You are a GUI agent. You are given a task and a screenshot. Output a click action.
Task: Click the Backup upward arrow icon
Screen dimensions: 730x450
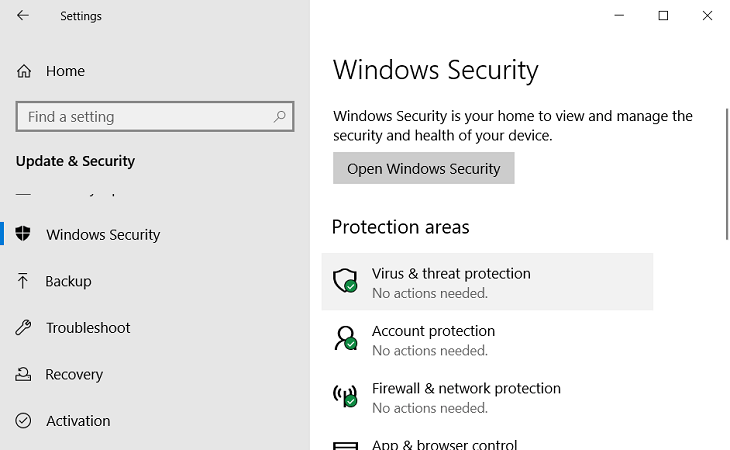point(22,281)
